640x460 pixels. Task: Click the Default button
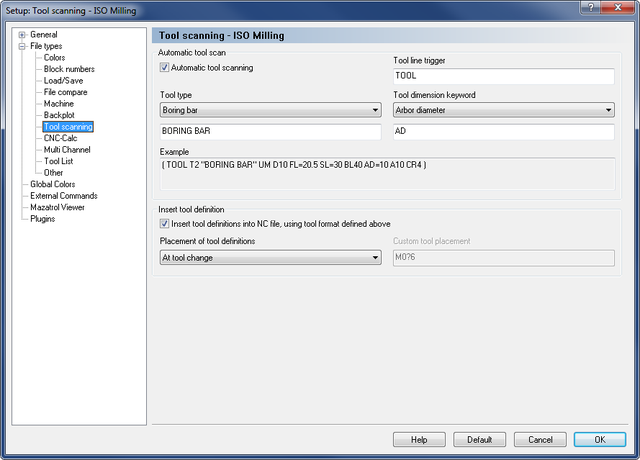(x=480, y=440)
